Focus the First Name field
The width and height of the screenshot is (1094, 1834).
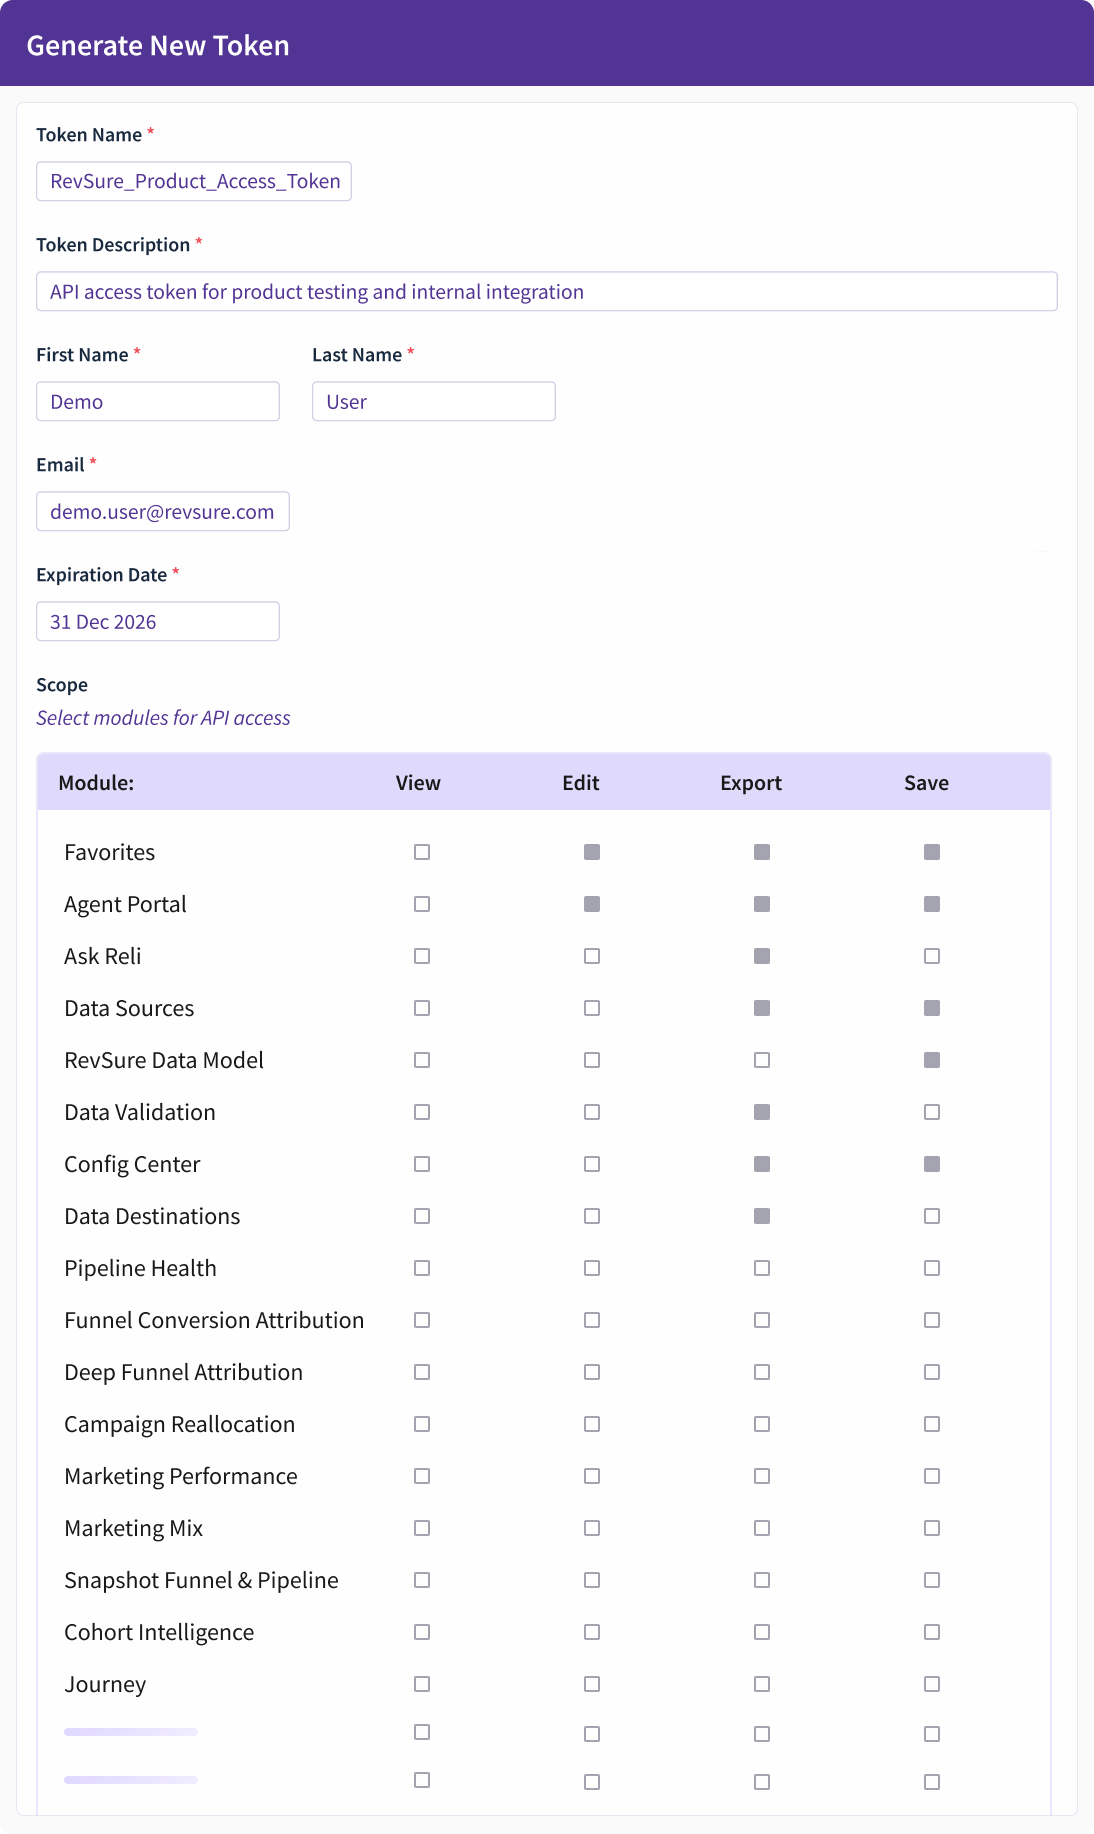pyautogui.click(x=158, y=401)
